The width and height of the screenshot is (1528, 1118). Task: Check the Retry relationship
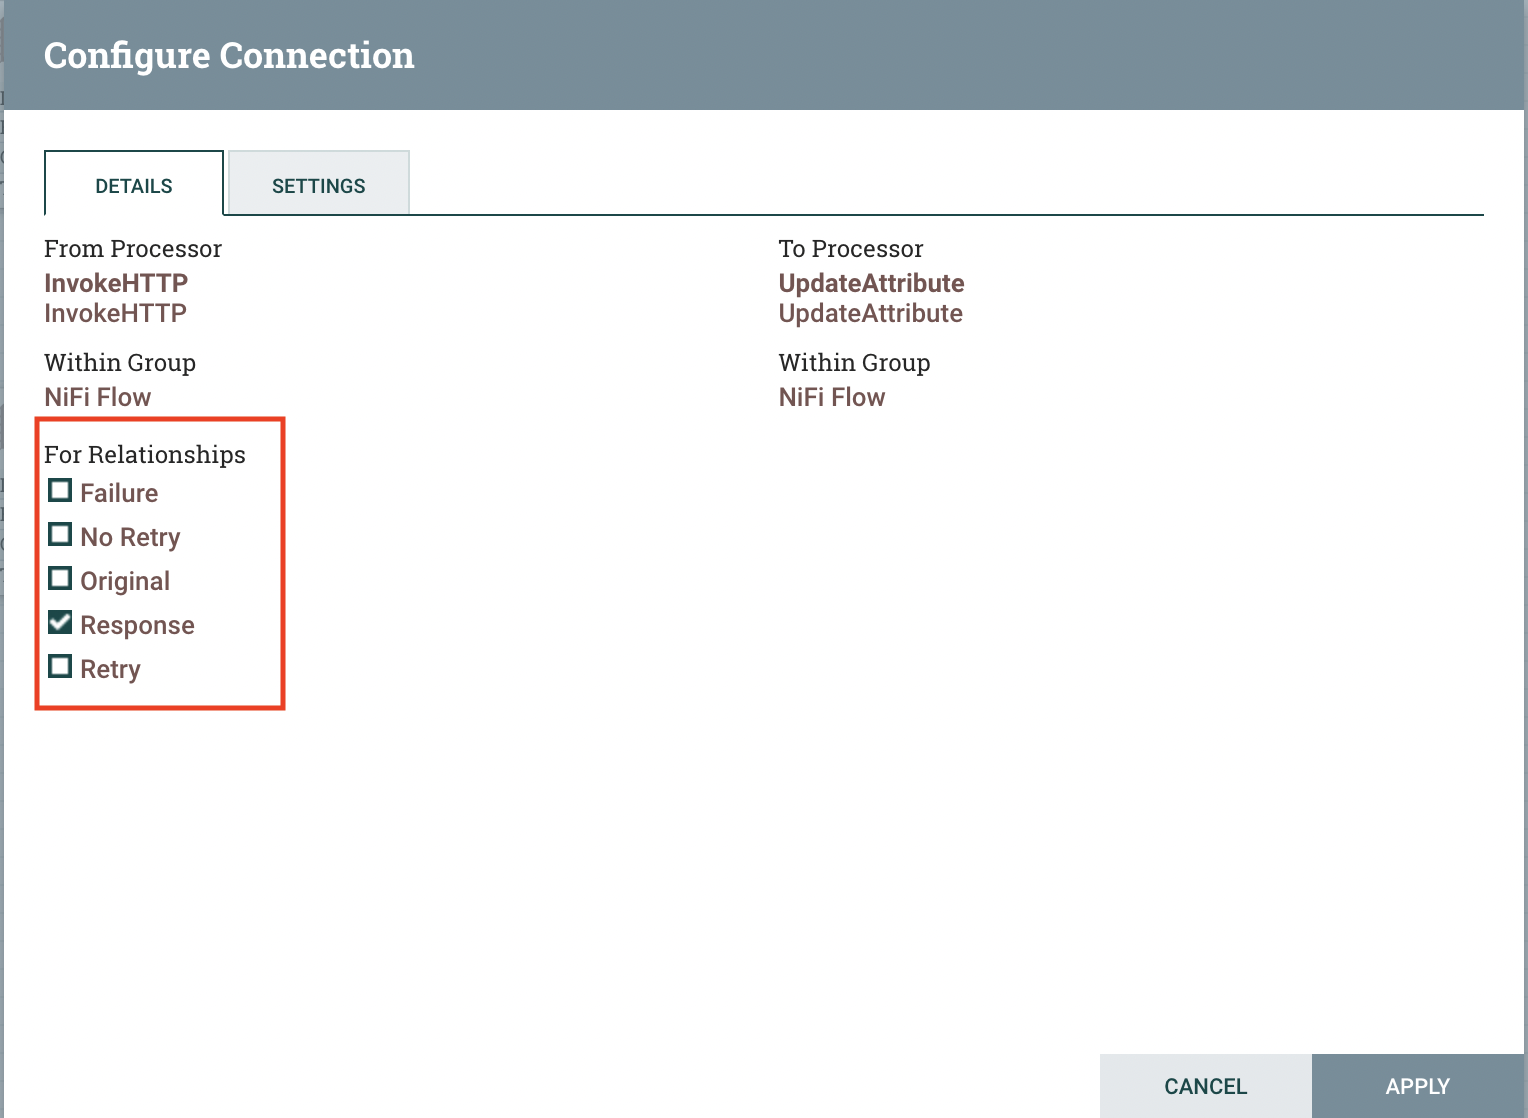60,666
